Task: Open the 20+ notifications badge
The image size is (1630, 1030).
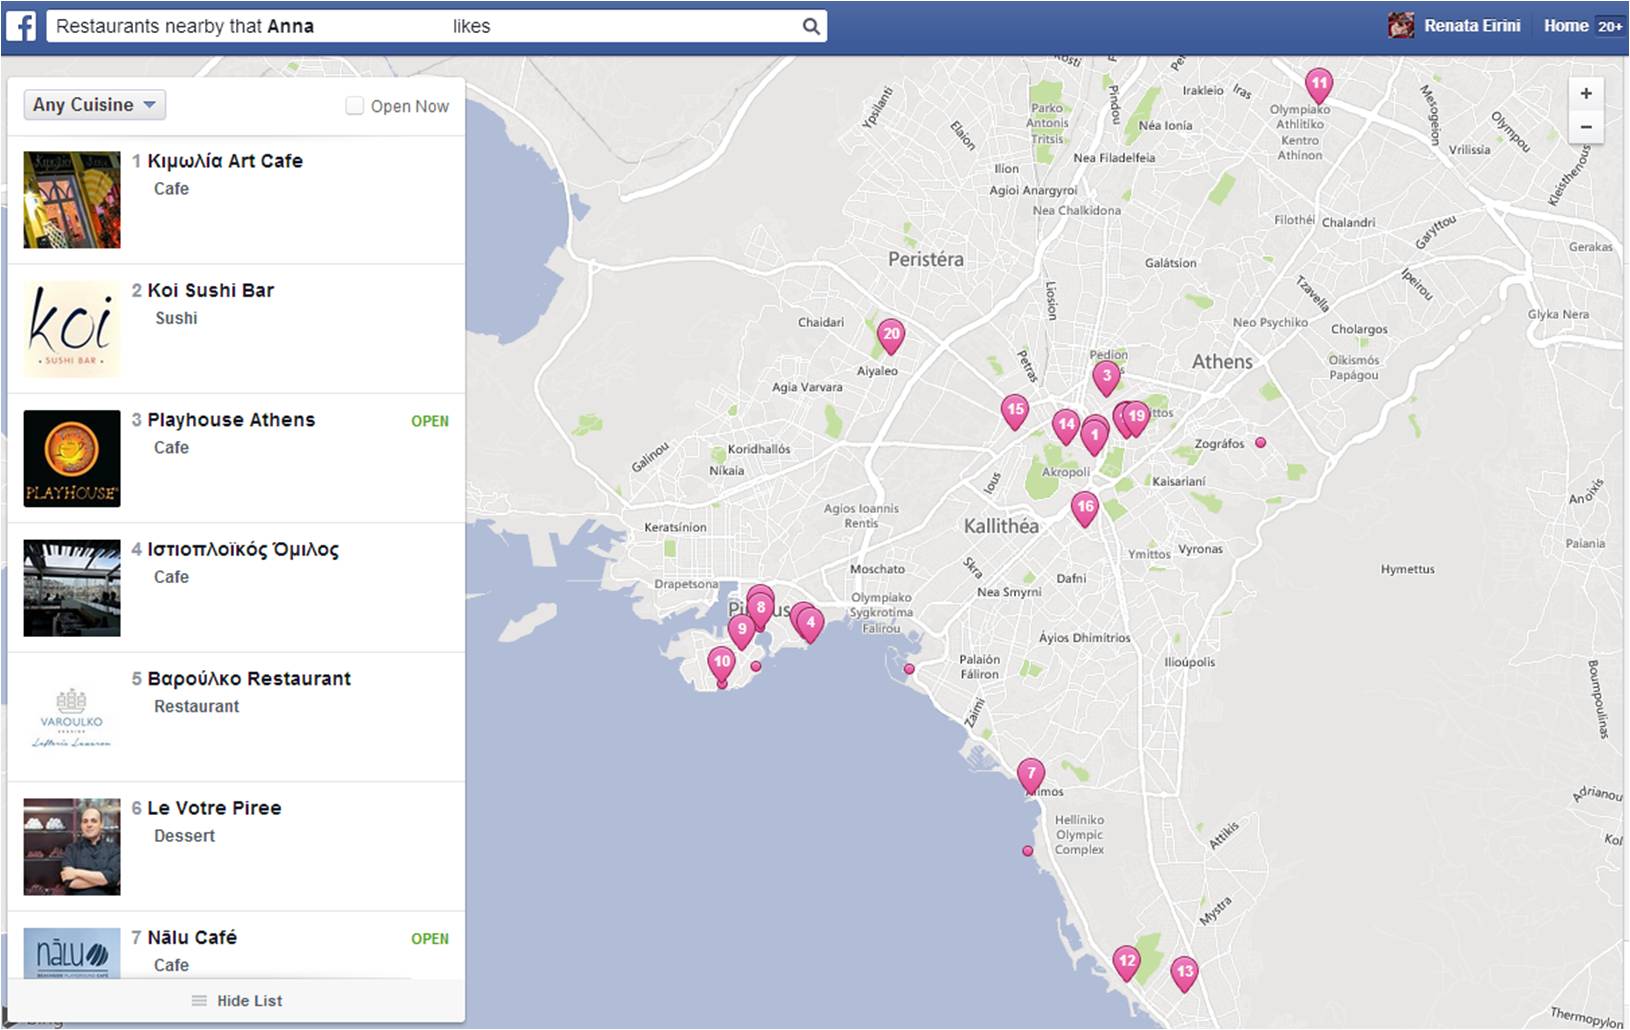Action: [x=1609, y=27]
